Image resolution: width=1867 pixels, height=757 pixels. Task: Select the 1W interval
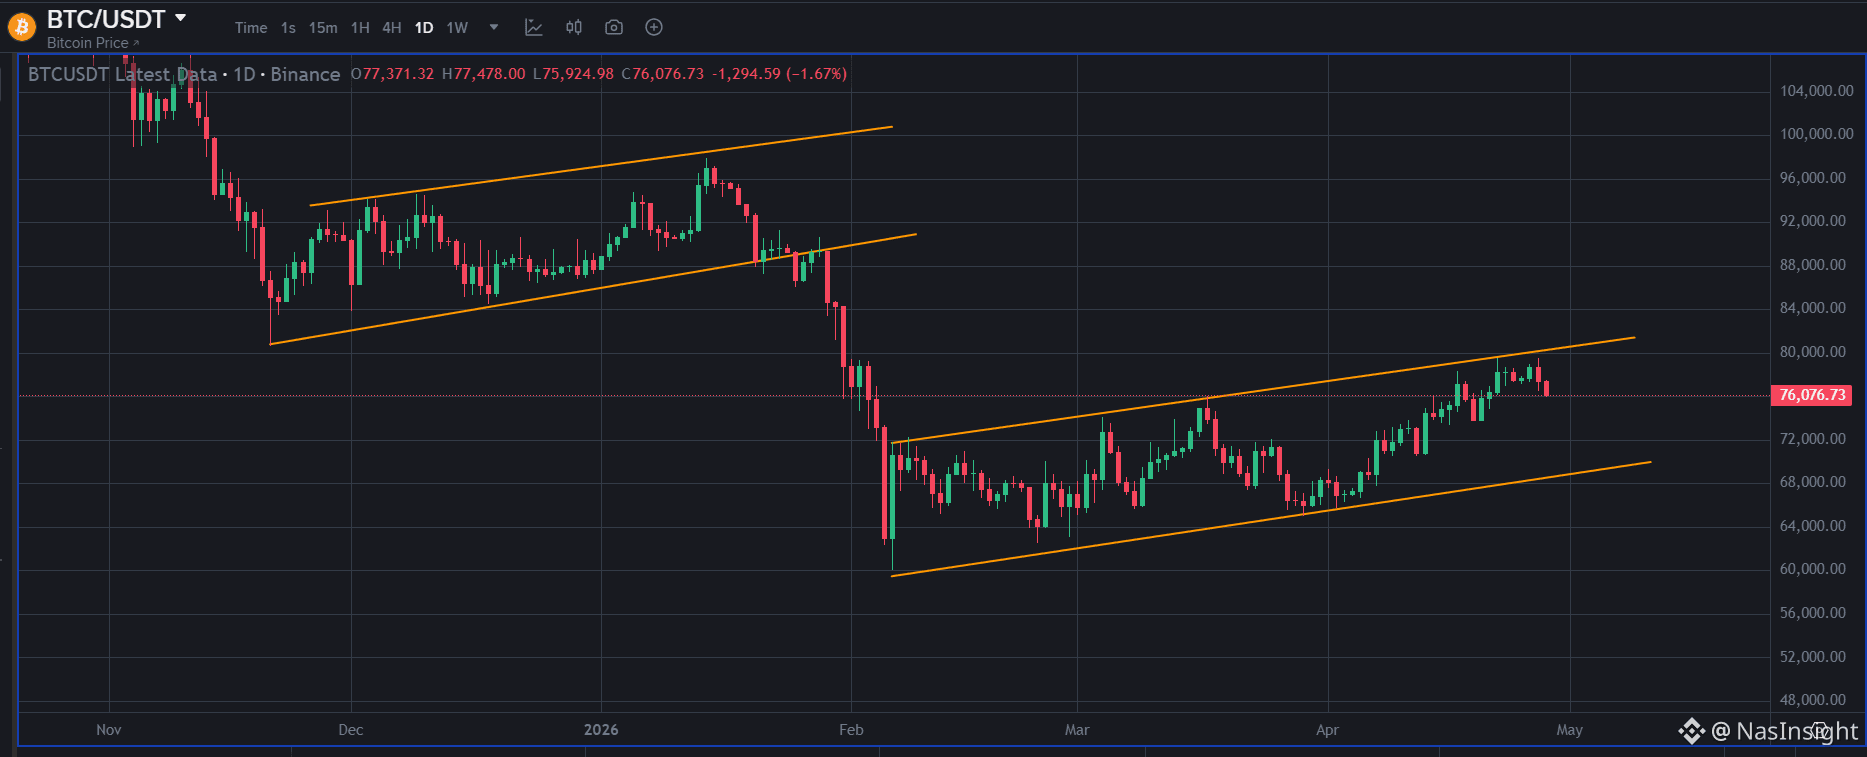[x=457, y=28]
